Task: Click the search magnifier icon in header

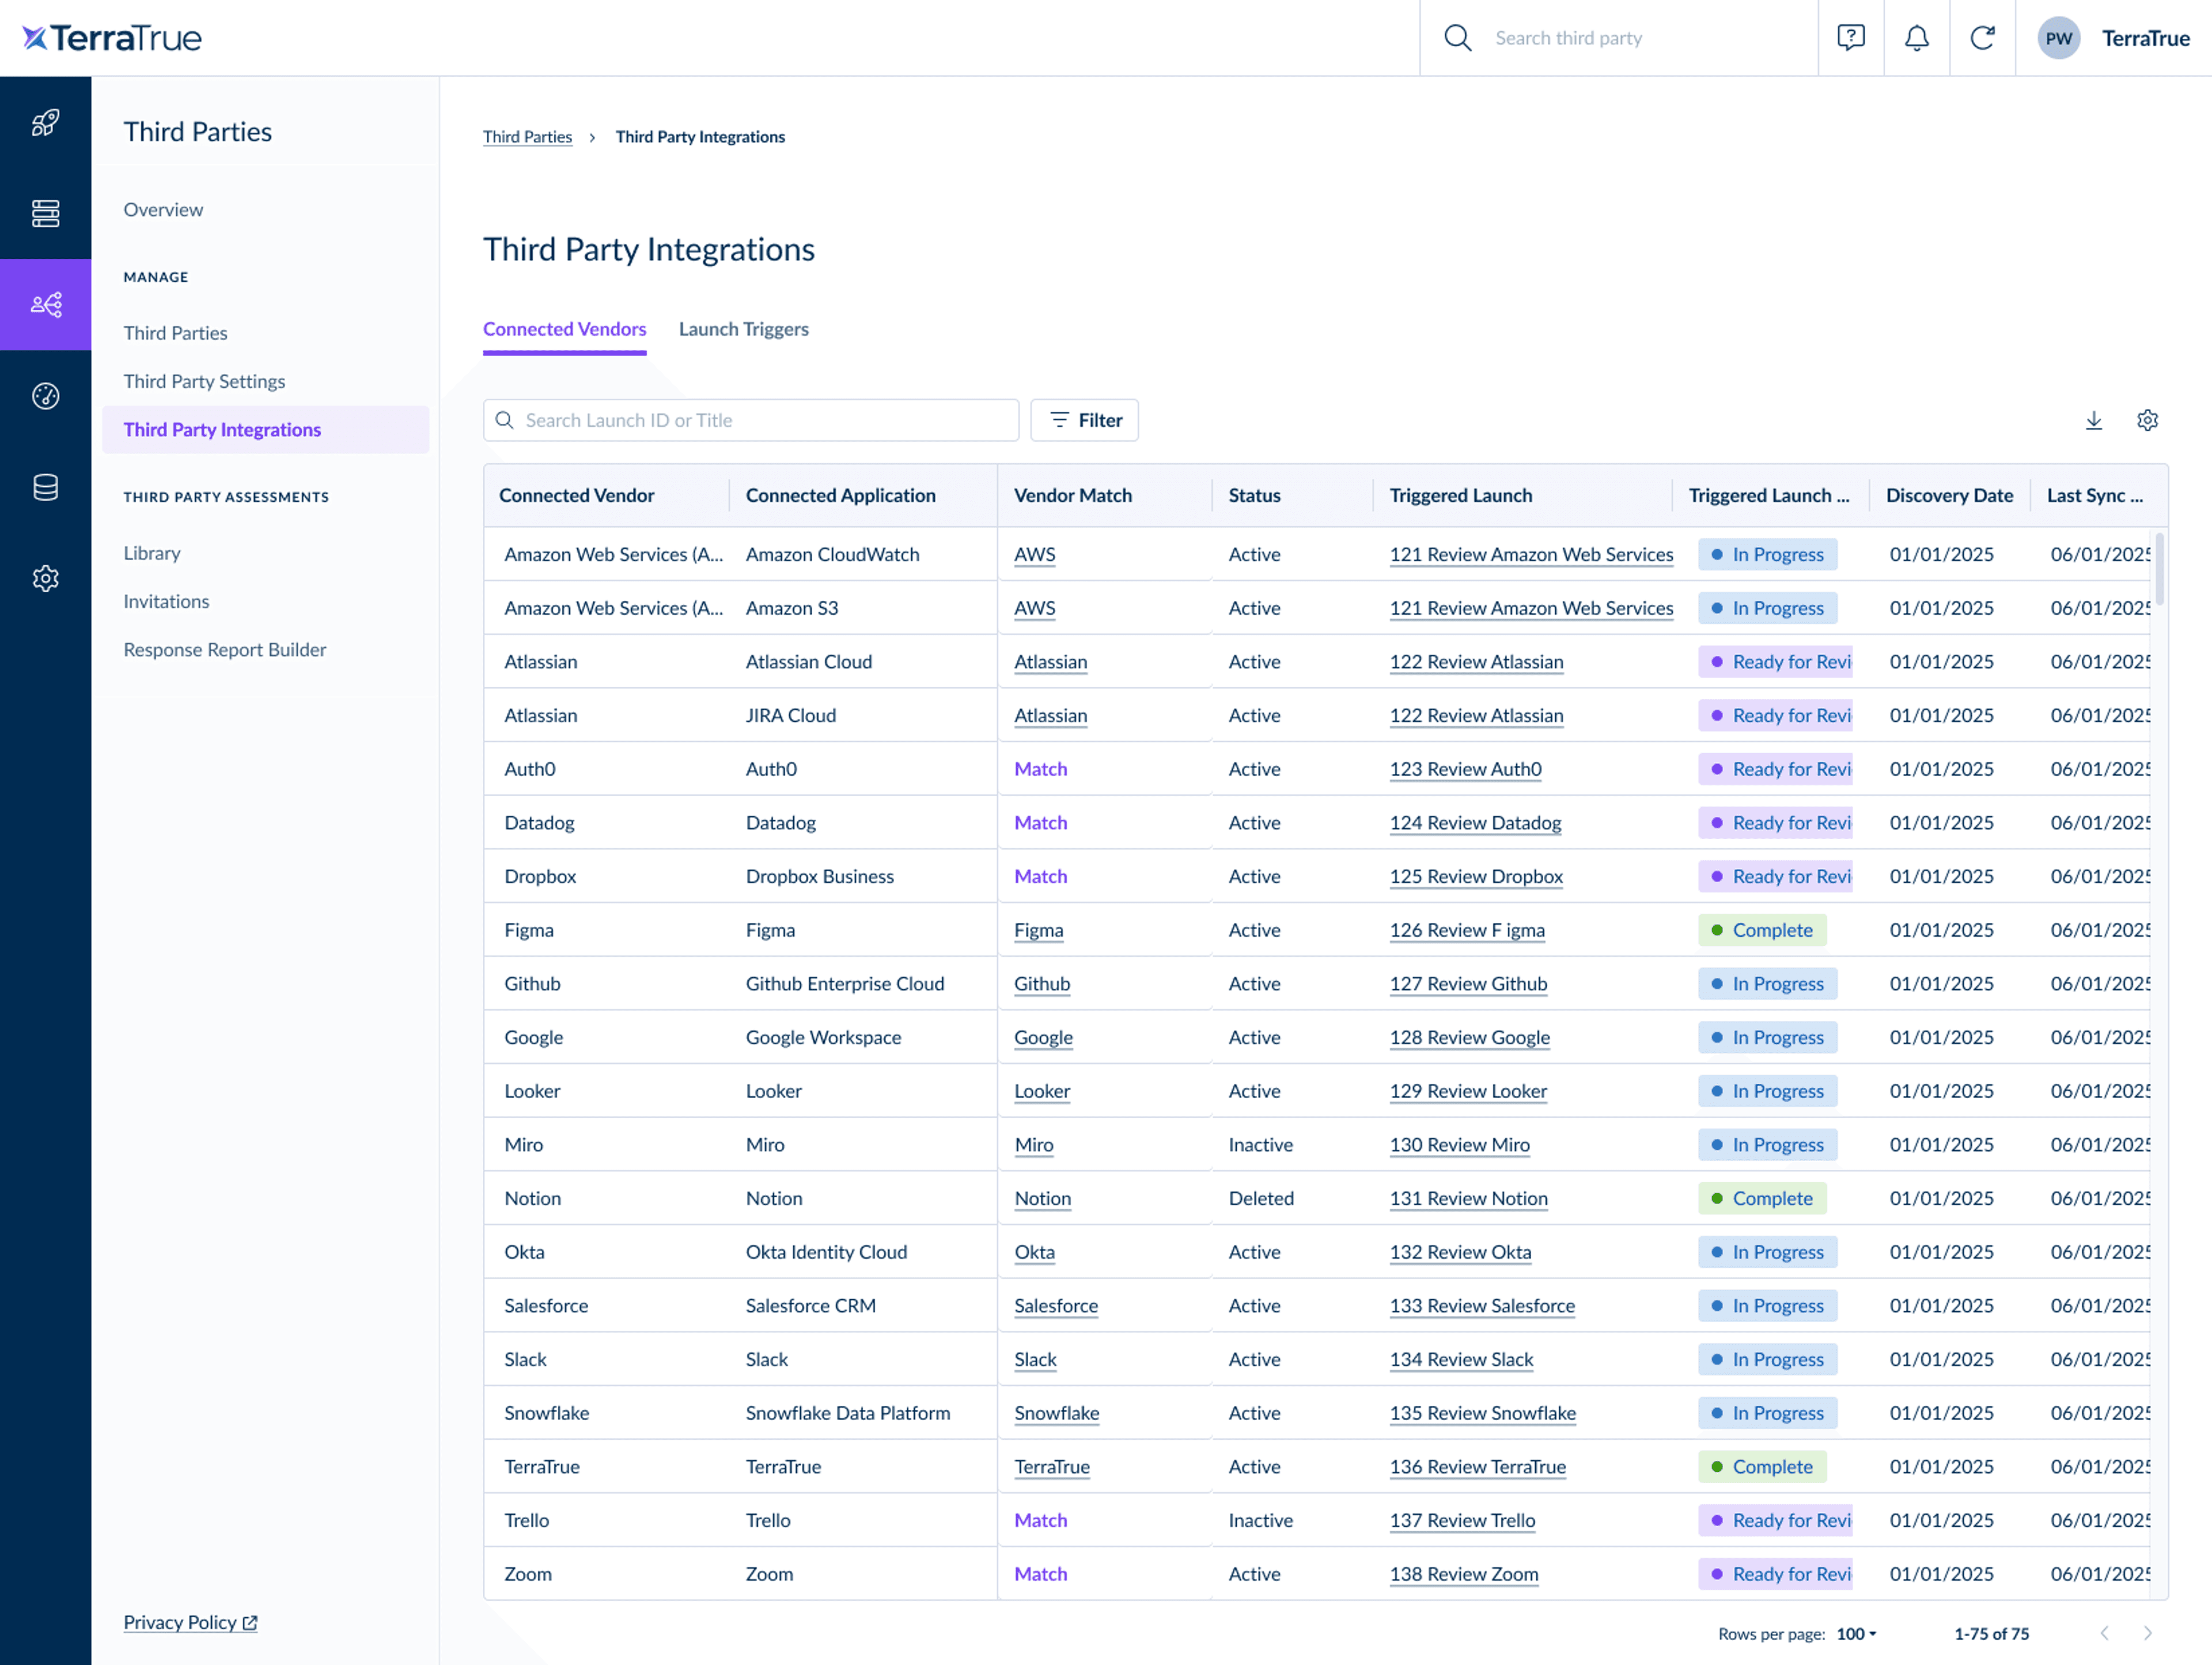Action: point(1457,38)
